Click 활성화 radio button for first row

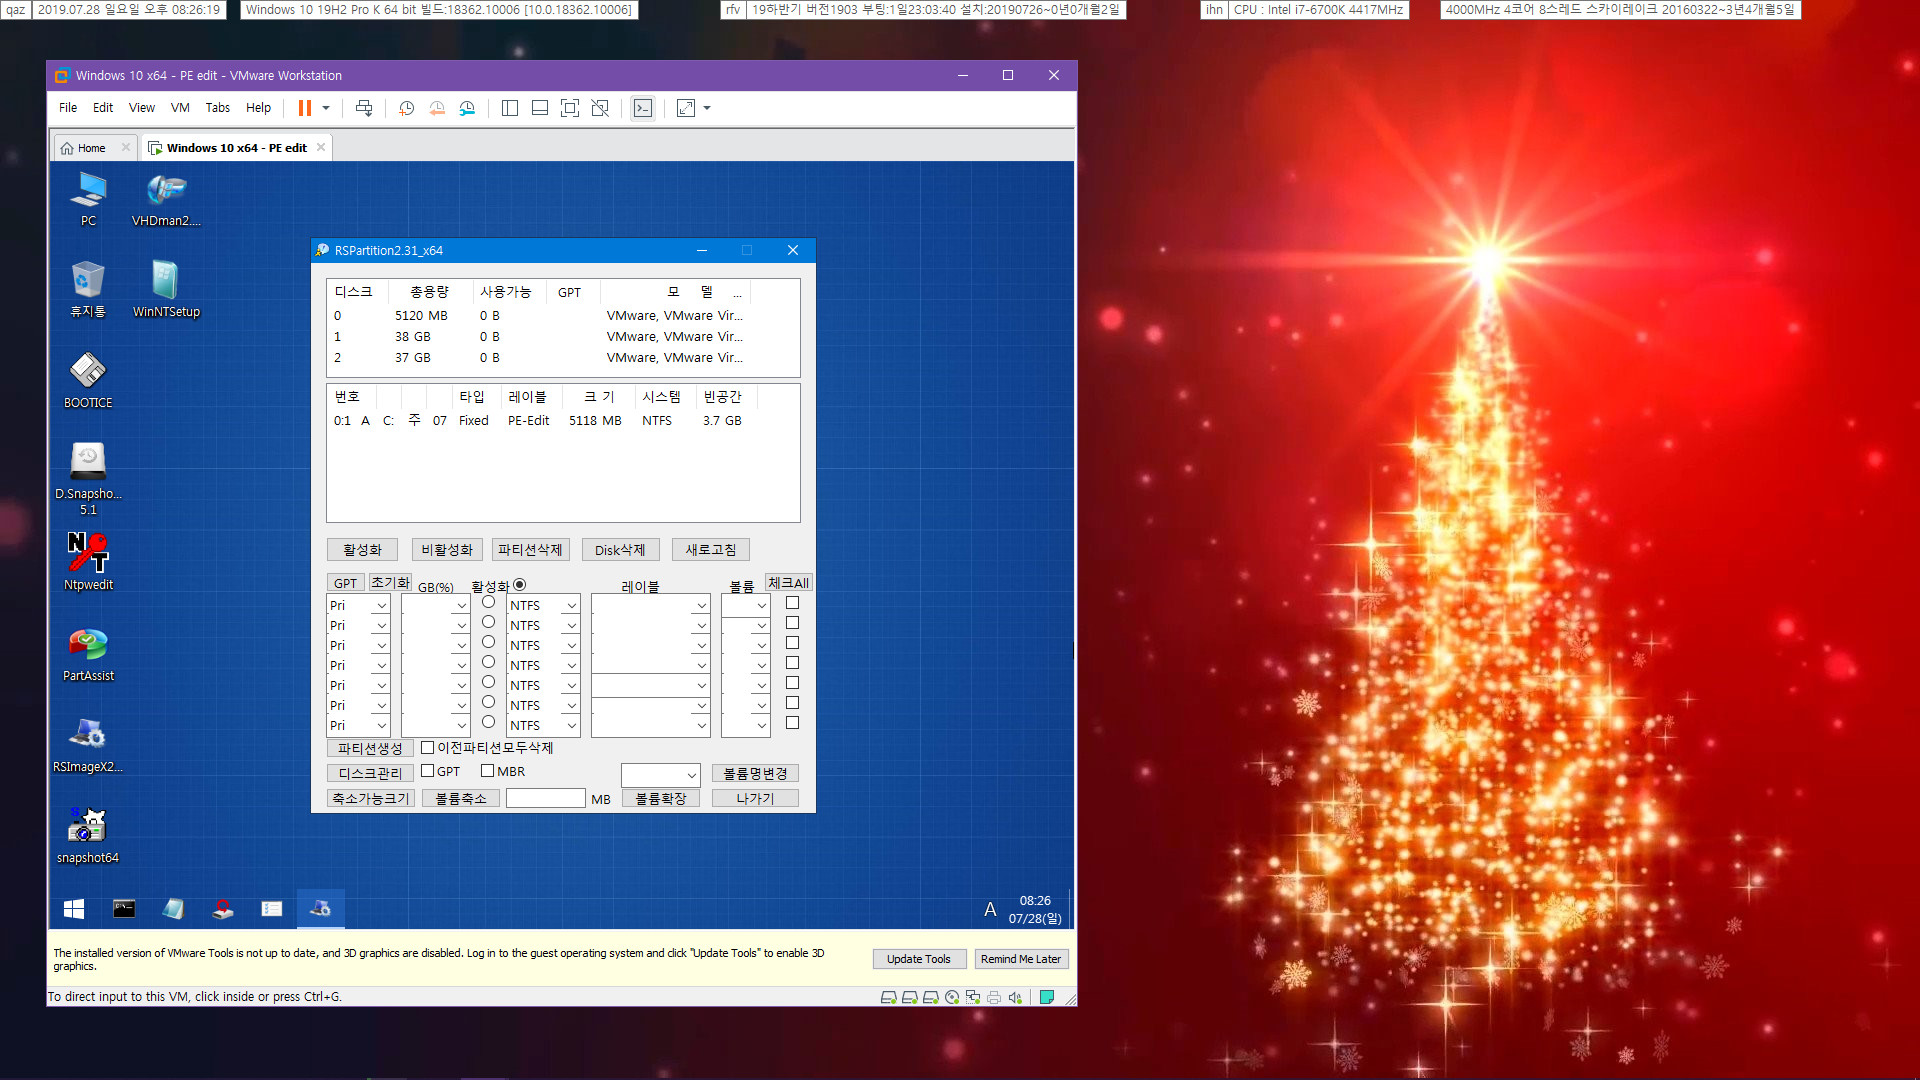point(488,603)
